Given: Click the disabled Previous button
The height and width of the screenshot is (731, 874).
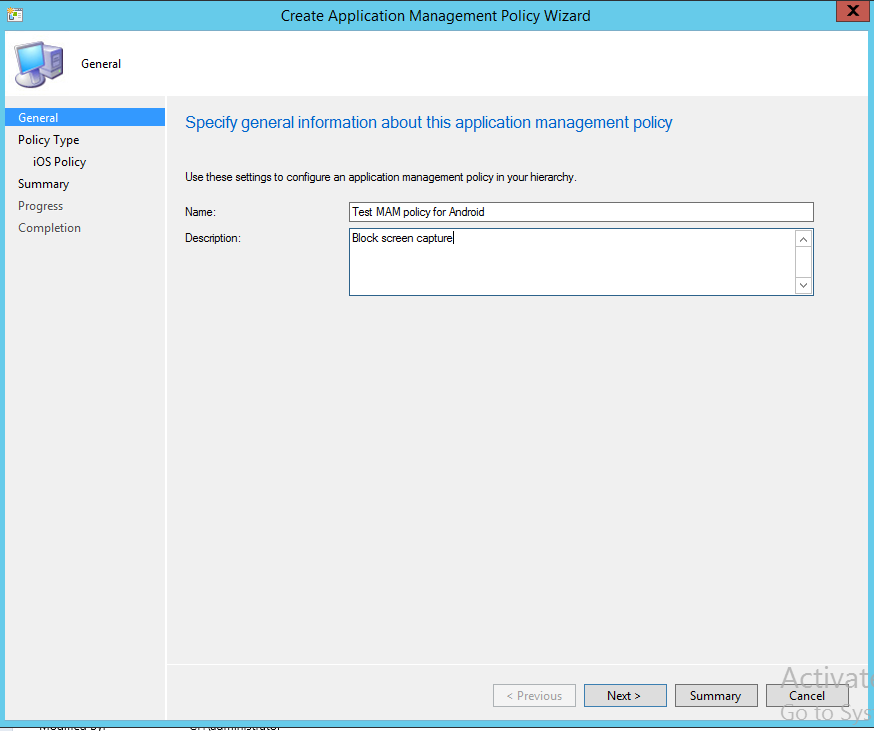Looking at the screenshot, I should [534, 695].
